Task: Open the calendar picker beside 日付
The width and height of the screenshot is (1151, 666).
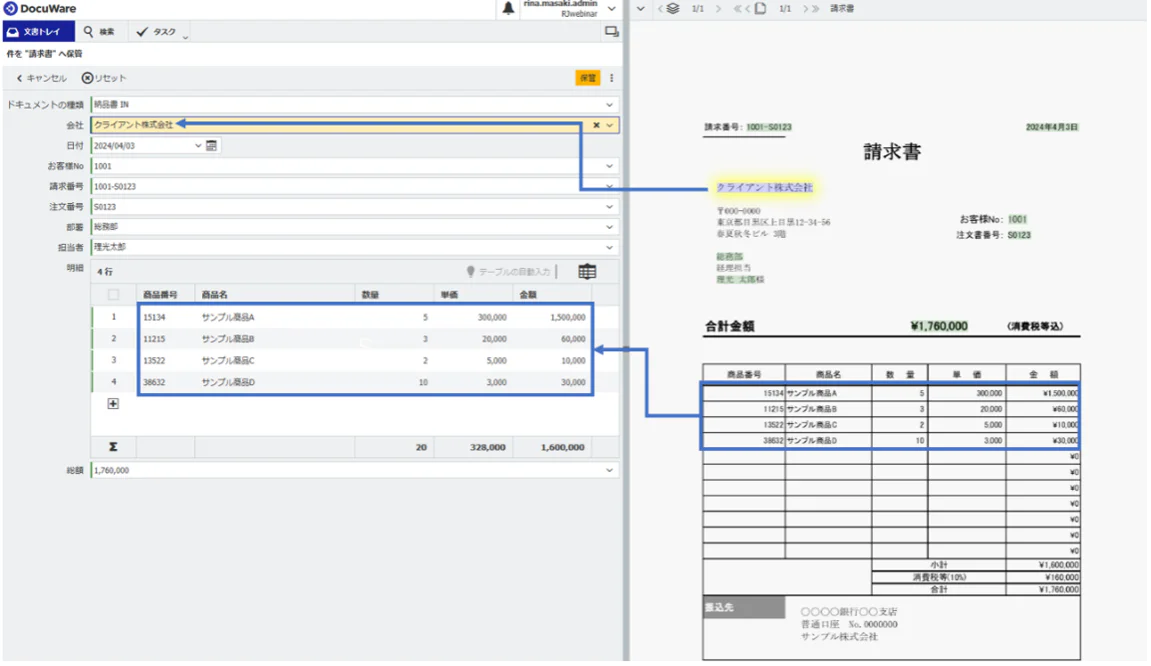Action: [212, 145]
